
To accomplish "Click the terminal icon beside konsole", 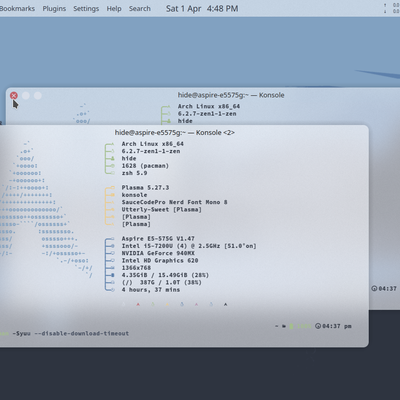I will coord(113,195).
